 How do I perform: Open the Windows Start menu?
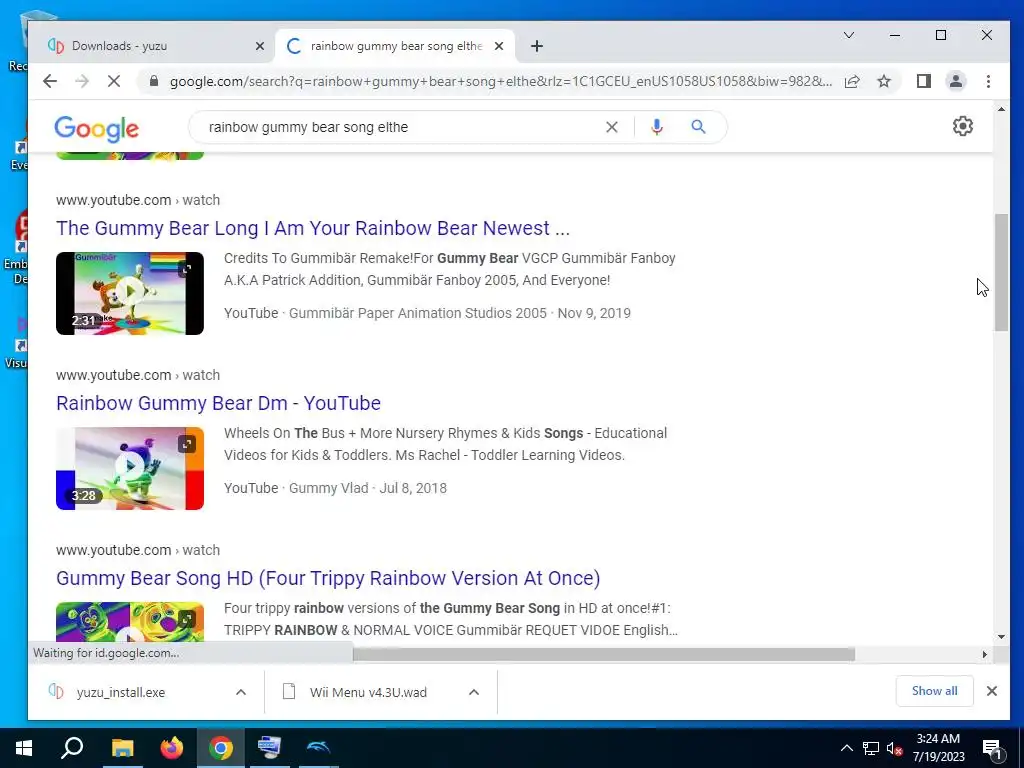[x=24, y=748]
